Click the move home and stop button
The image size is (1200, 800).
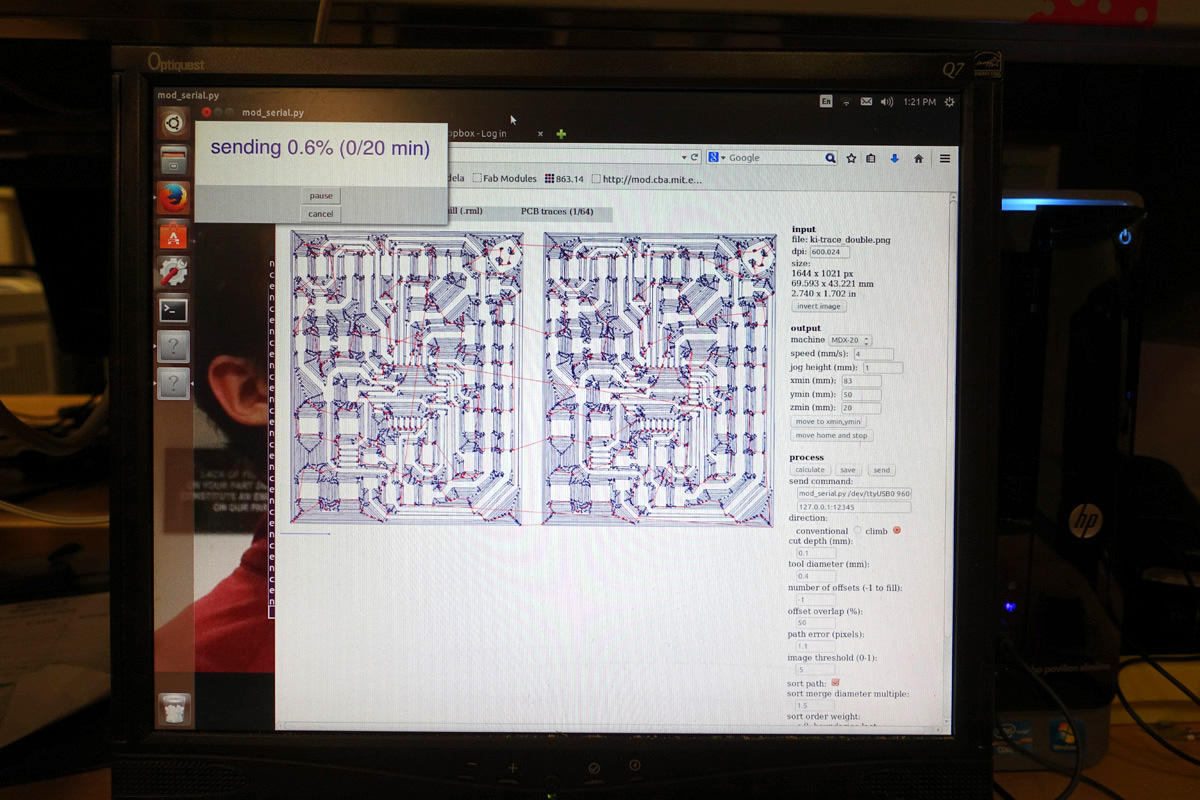[x=832, y=436]
